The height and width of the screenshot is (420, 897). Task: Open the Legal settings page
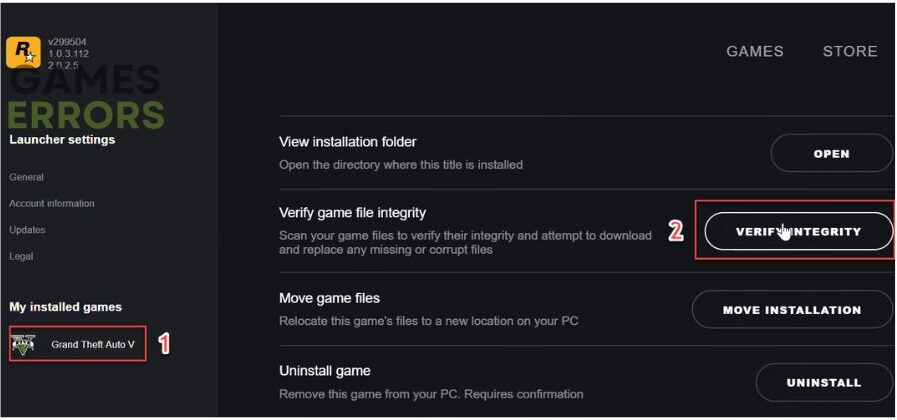[x=21, y=256]
